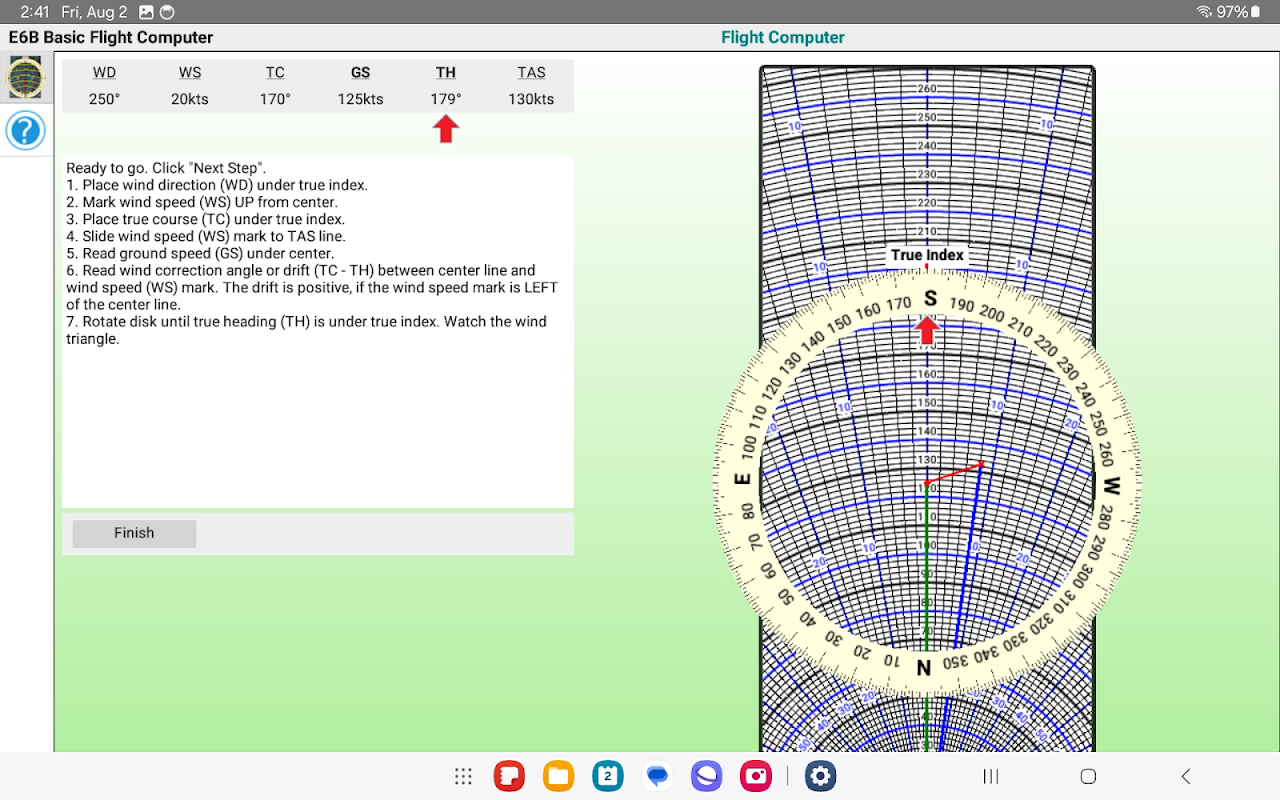Tap the Android back navigation arrow
Image resolution: width=1280 pixels, height=800 pixels.
(x=1186, y=776)
